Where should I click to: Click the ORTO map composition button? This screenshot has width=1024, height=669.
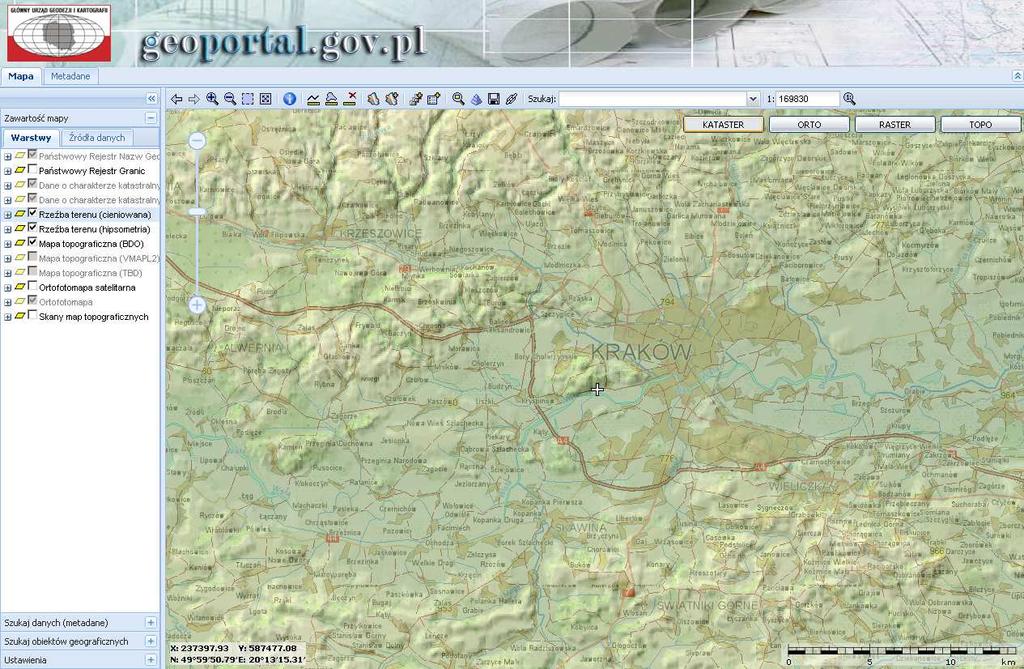[809, 124]
